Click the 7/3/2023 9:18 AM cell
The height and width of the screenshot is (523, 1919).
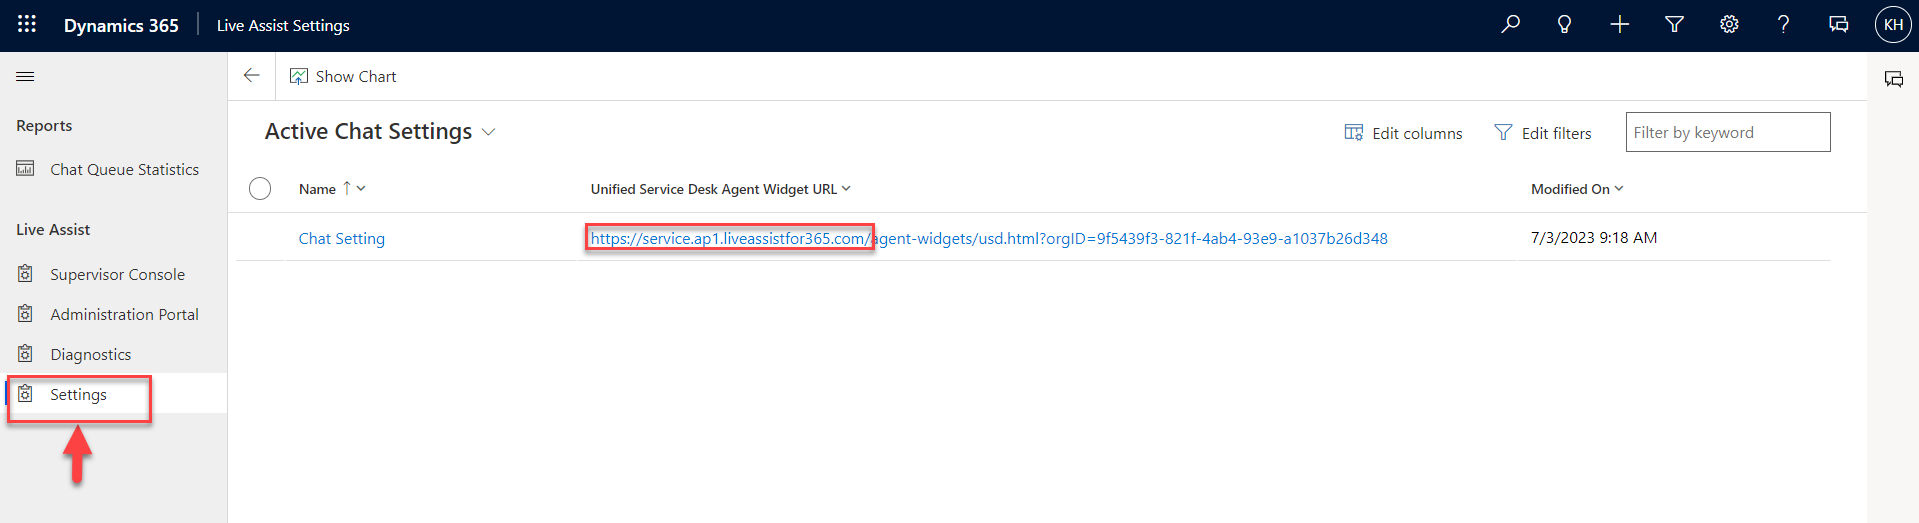coord(1594,237)
